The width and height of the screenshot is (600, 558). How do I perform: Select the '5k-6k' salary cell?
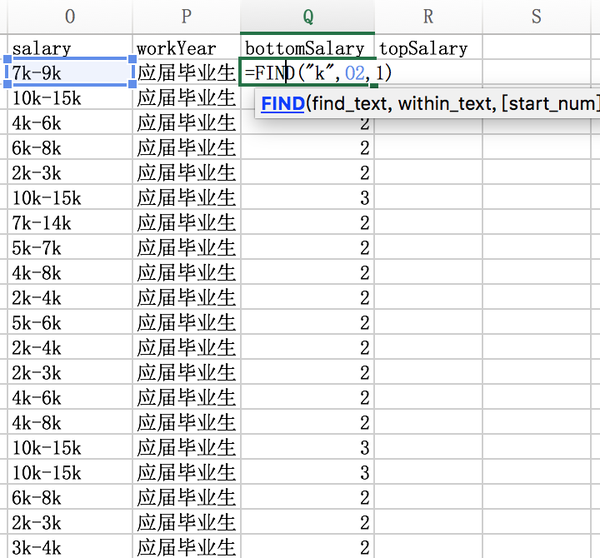tap(70, 323)
